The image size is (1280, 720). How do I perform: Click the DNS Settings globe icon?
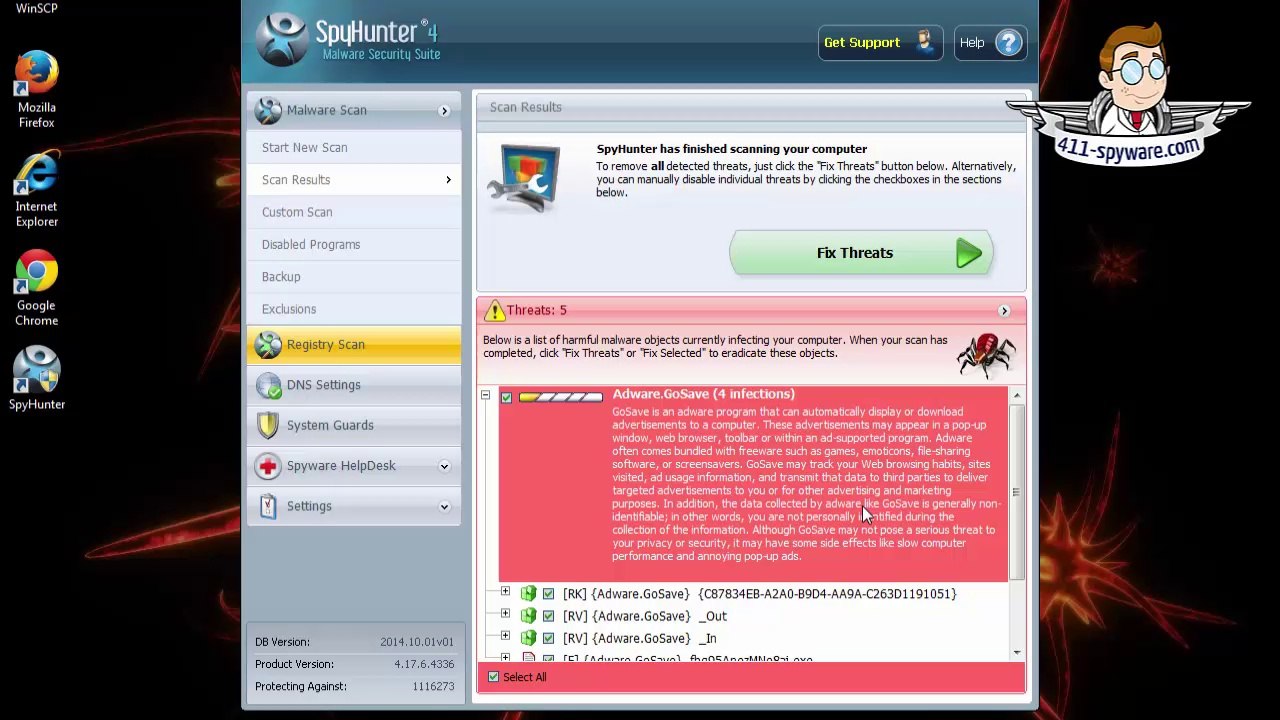pos(268,385)
